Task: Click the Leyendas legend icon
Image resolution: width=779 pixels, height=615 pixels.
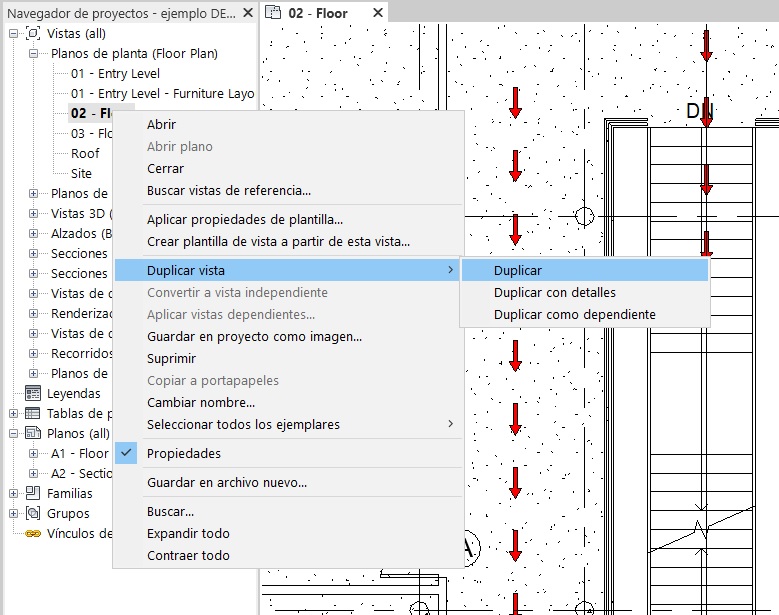Action: point(32,394)
